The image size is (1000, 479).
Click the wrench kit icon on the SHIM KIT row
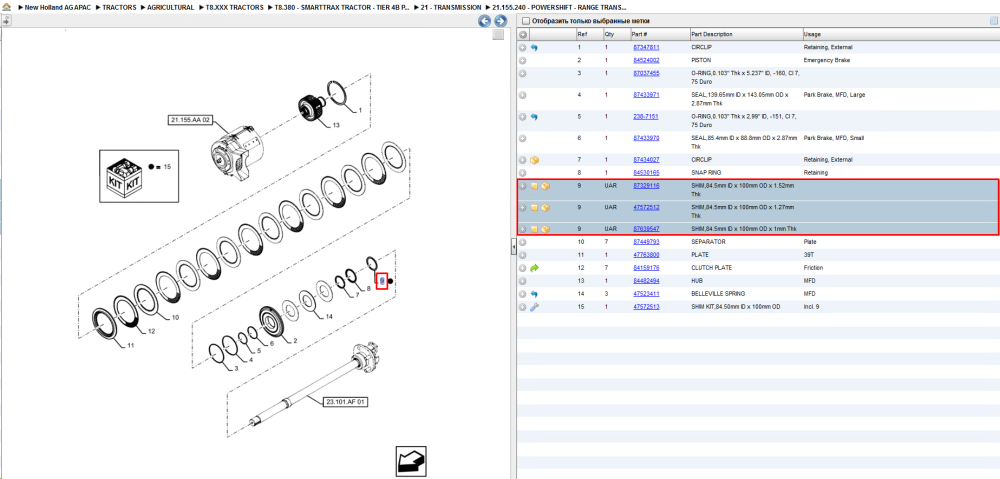pyautogui.click(x=534, y=307)
